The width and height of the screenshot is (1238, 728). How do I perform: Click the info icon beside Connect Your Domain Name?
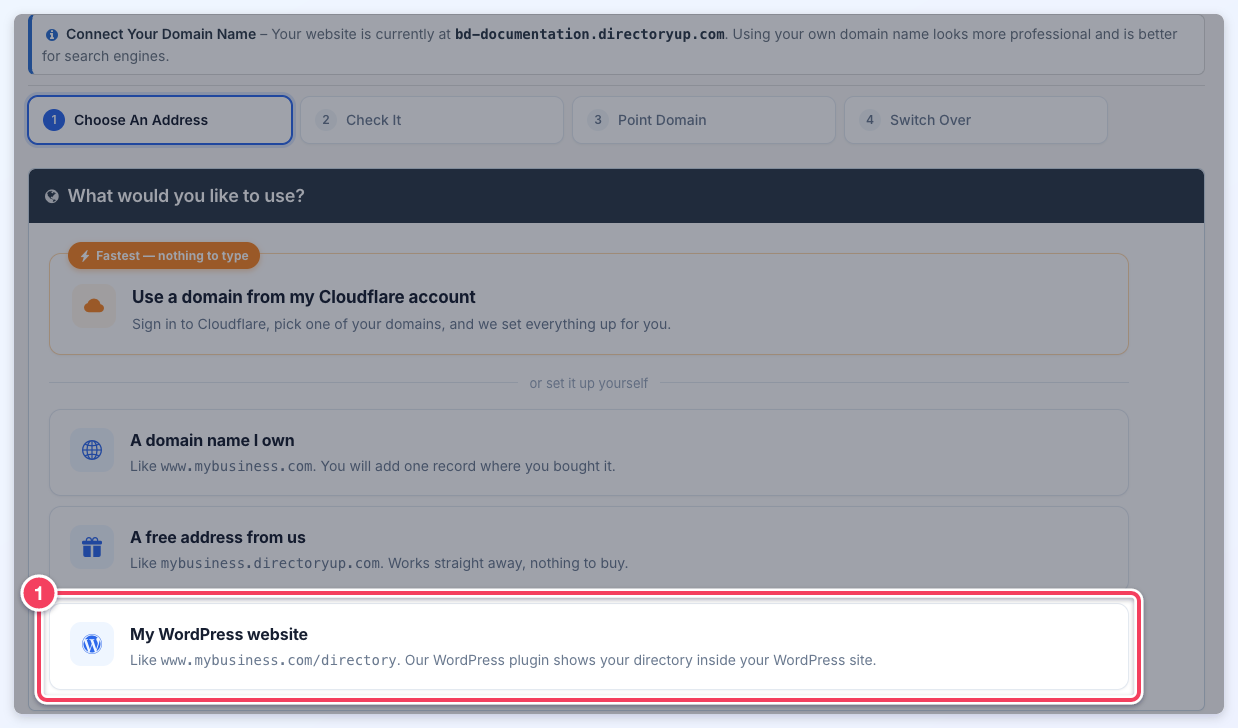coord(52,34)
